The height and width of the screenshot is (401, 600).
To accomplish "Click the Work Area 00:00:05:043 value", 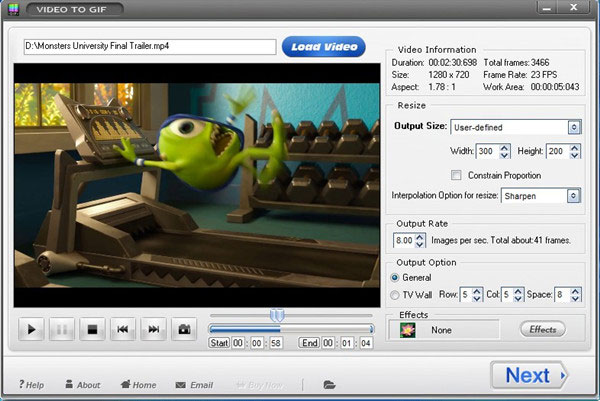I will tap(555, 87).
